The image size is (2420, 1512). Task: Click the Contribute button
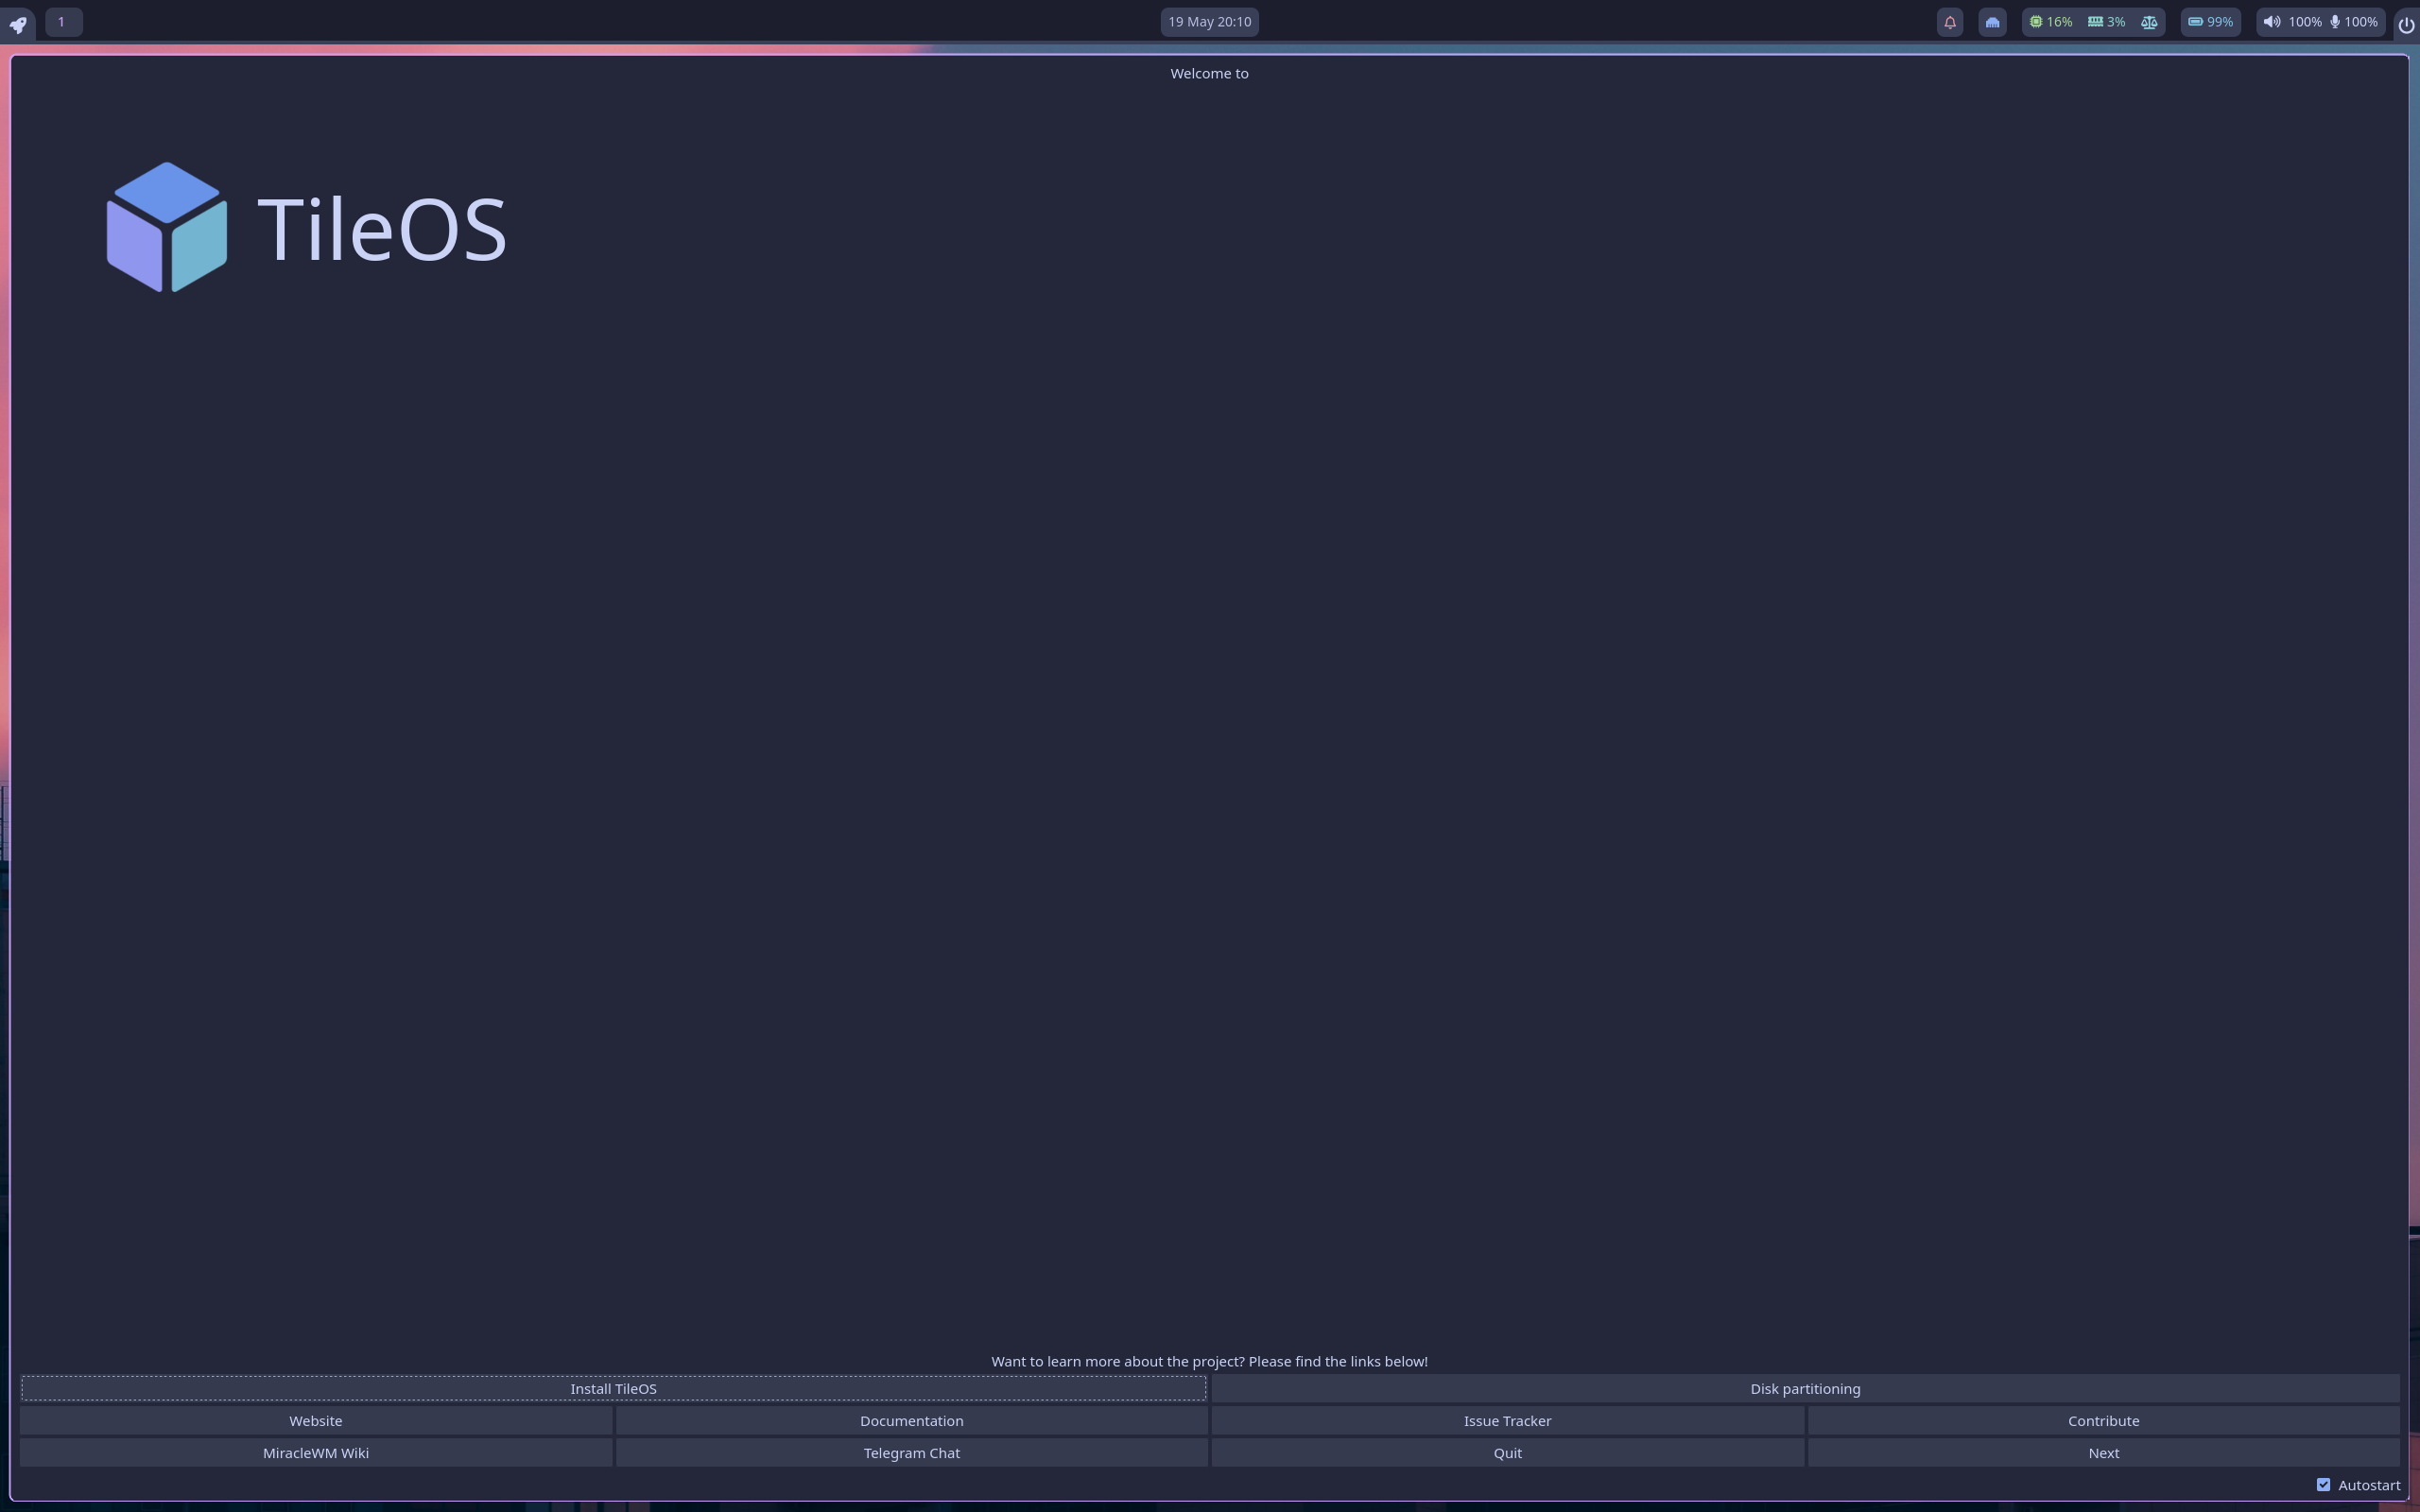click(2103, 1420)
